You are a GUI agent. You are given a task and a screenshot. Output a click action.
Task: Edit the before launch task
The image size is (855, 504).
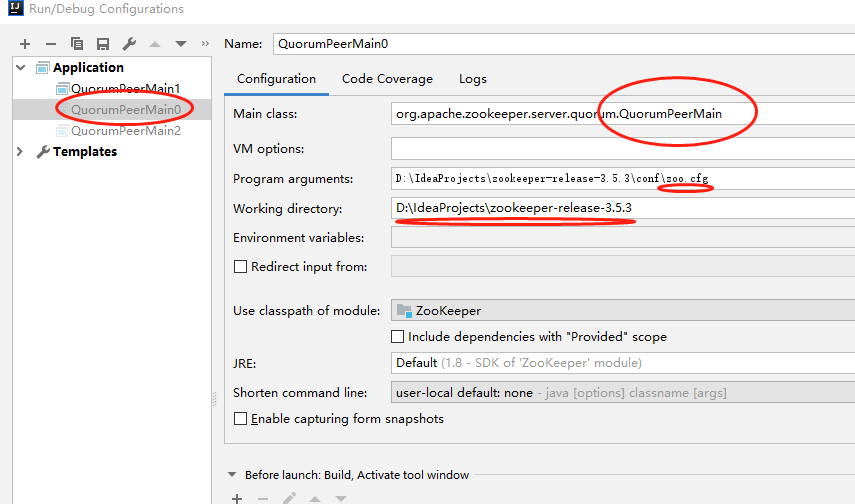289,499
